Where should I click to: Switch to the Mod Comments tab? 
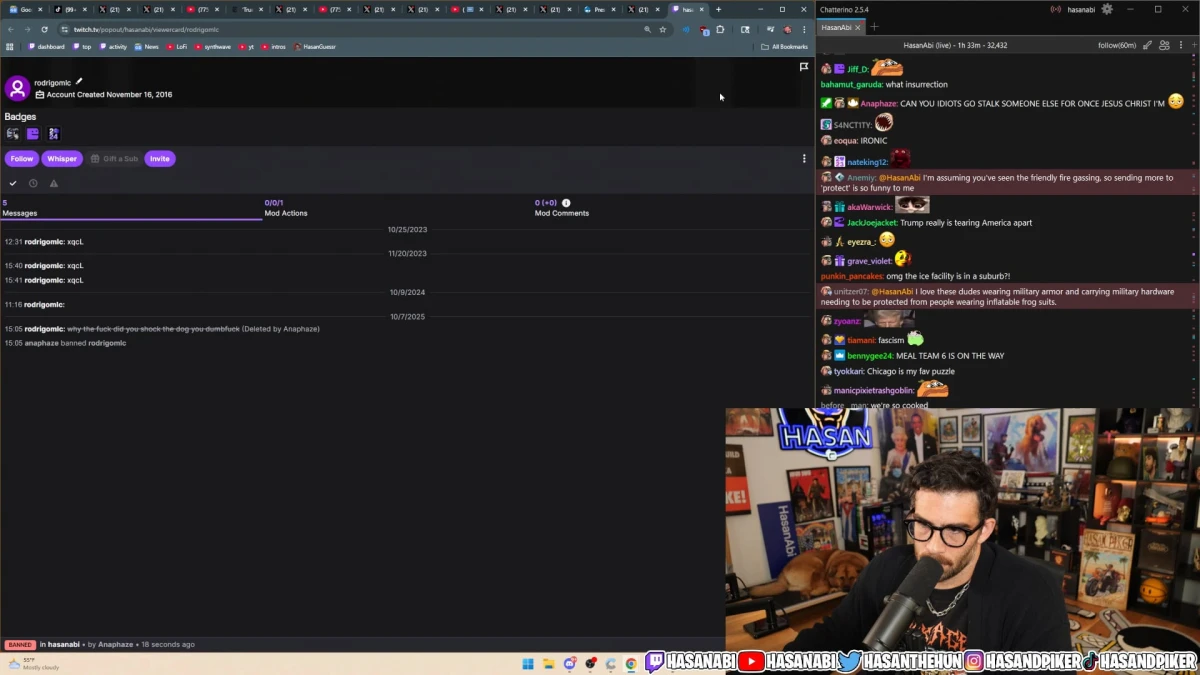click(561, 208)
